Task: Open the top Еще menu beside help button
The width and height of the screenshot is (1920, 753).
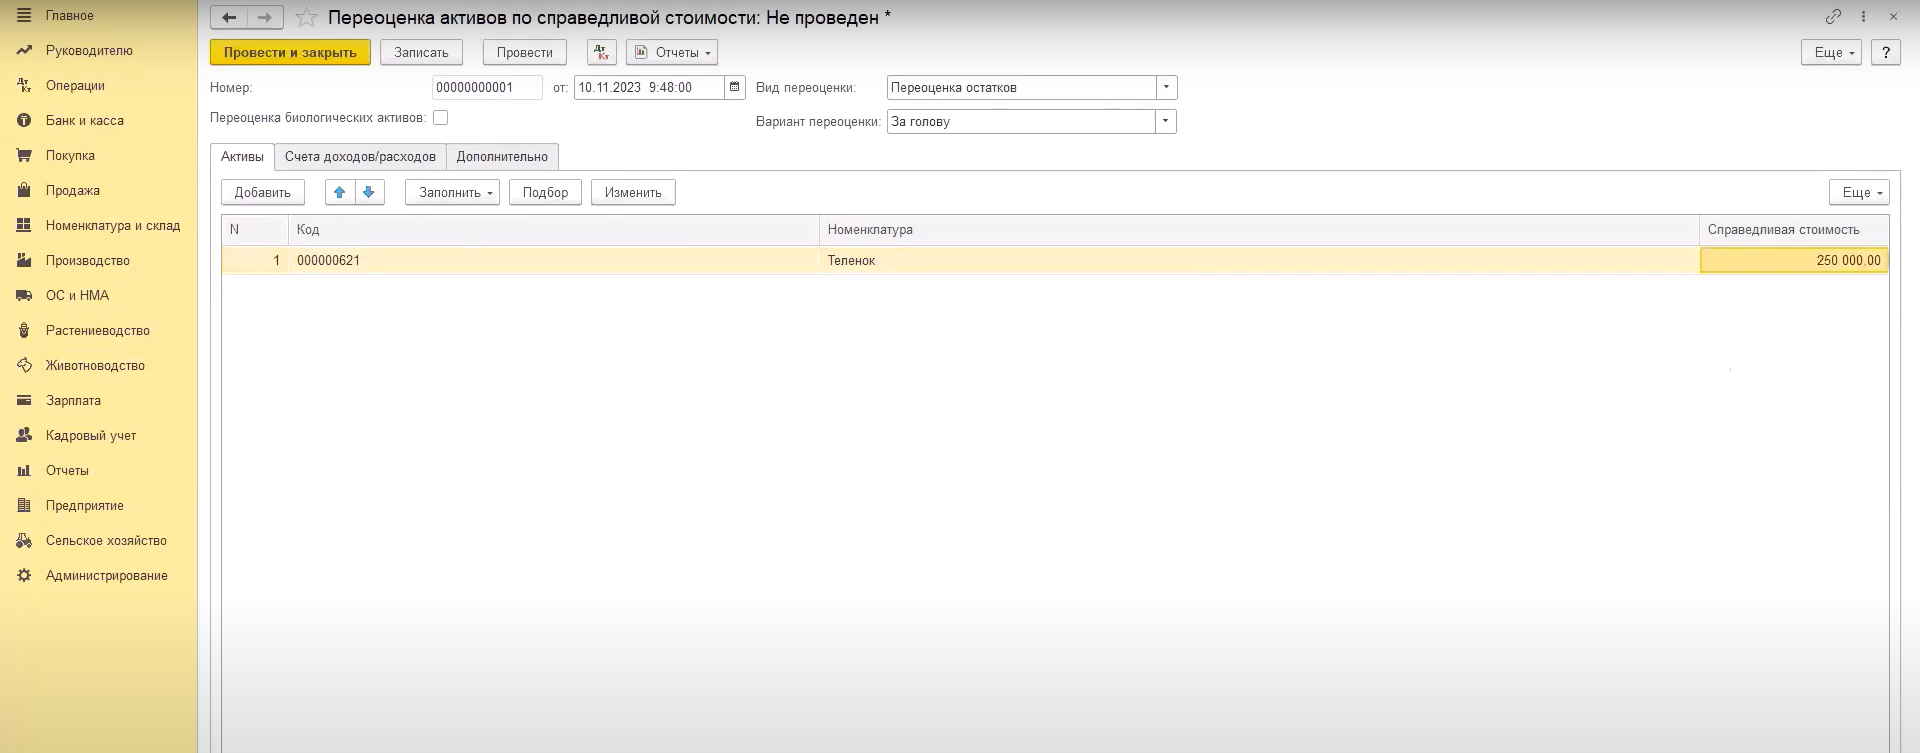Action: coord(1831,52)
